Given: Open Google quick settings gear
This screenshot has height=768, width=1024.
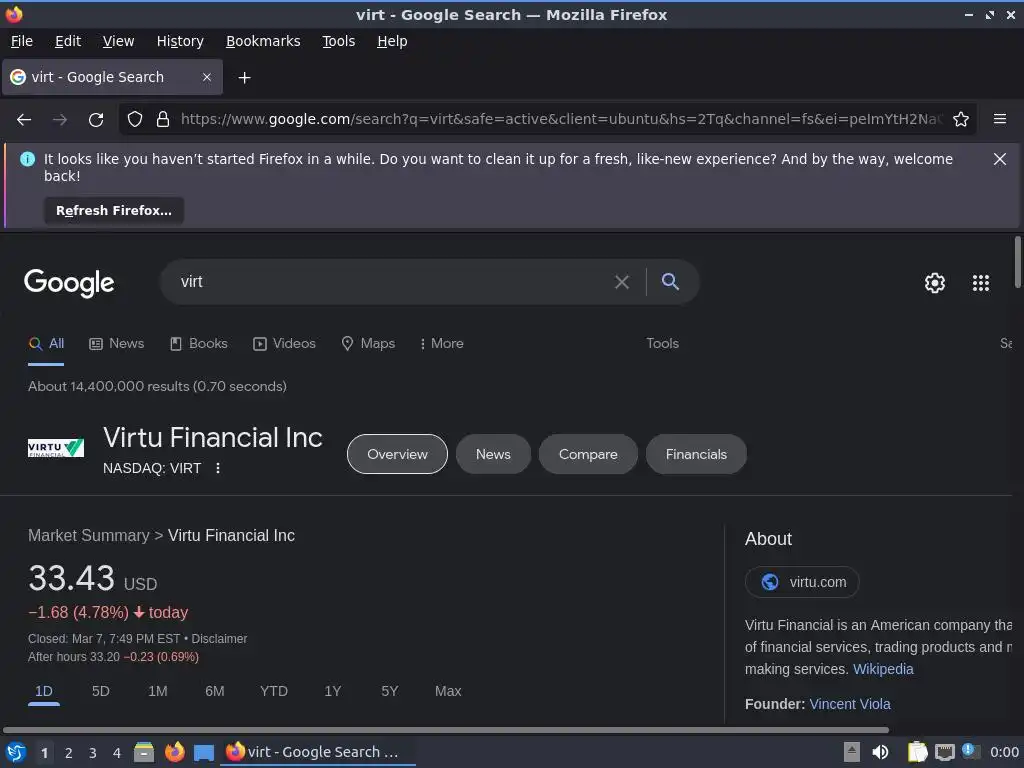Looking at the screenshot, I should click(x=935, y=283).
